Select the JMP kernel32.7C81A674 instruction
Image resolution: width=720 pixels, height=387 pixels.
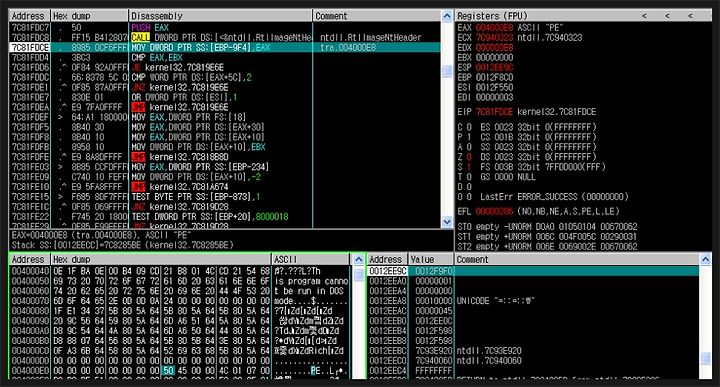tap(180, 187)
